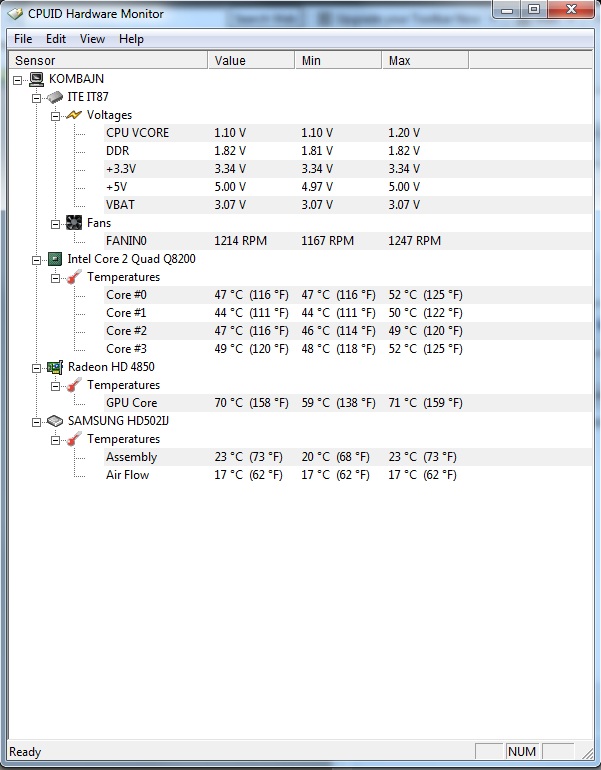
Task: Click the ITE IT87 chip icon
Action: pos(55,97)
